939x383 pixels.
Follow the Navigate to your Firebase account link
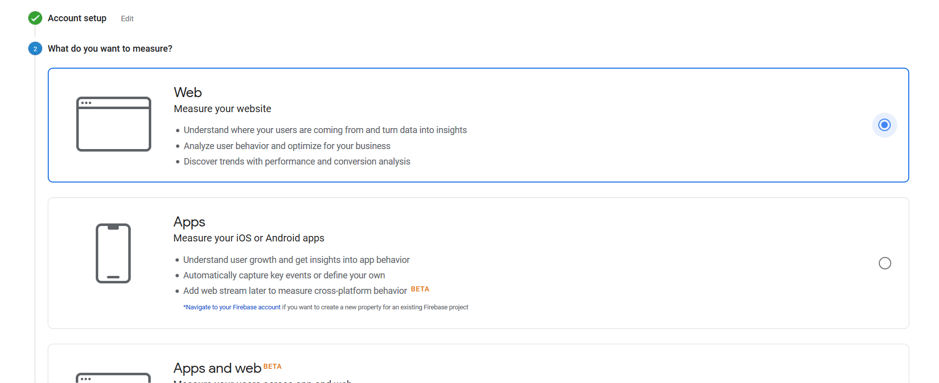[x=232, y=307]
